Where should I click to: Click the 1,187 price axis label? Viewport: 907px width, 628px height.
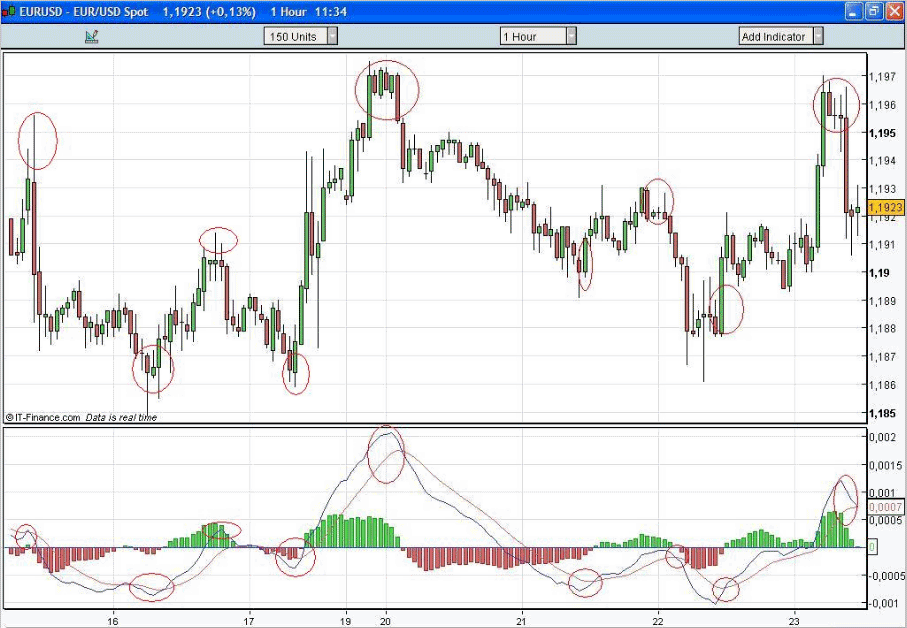coord(882,356)
